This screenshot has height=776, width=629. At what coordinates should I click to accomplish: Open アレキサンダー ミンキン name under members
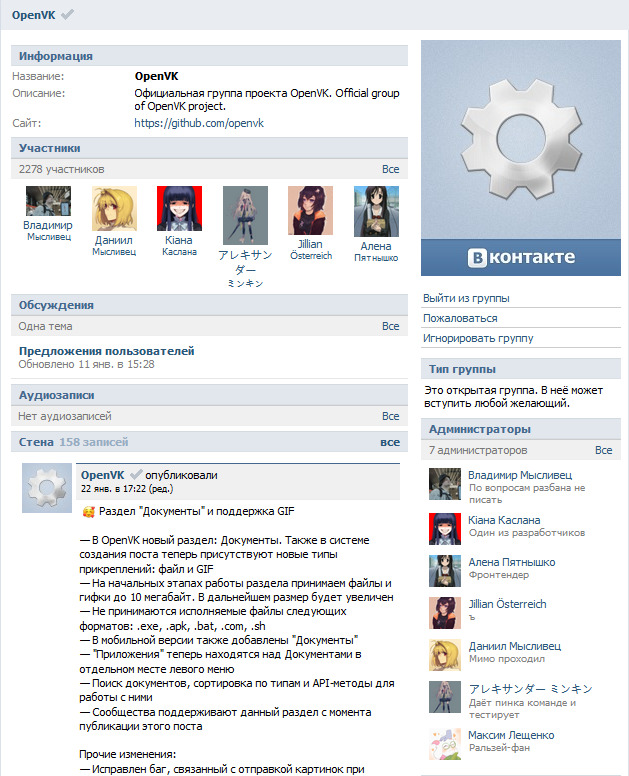point(245,268)
